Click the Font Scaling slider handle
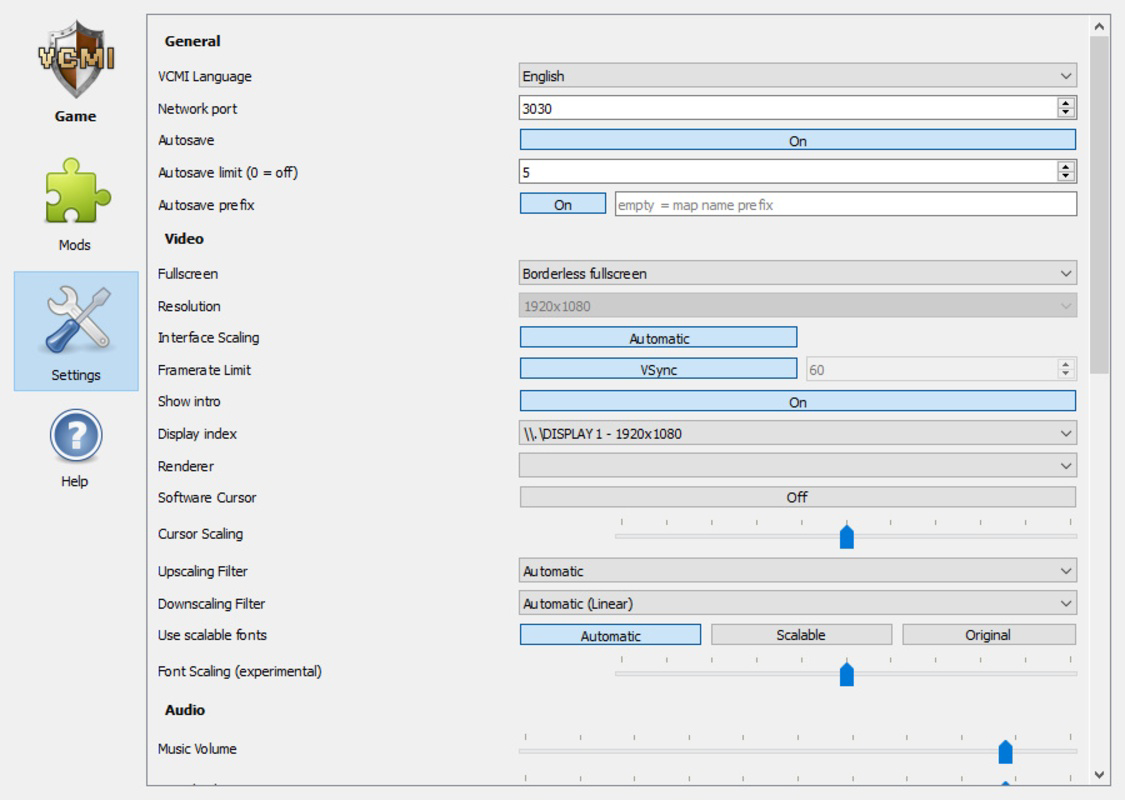Screen dimensions: 1125x800 (847, 674)
